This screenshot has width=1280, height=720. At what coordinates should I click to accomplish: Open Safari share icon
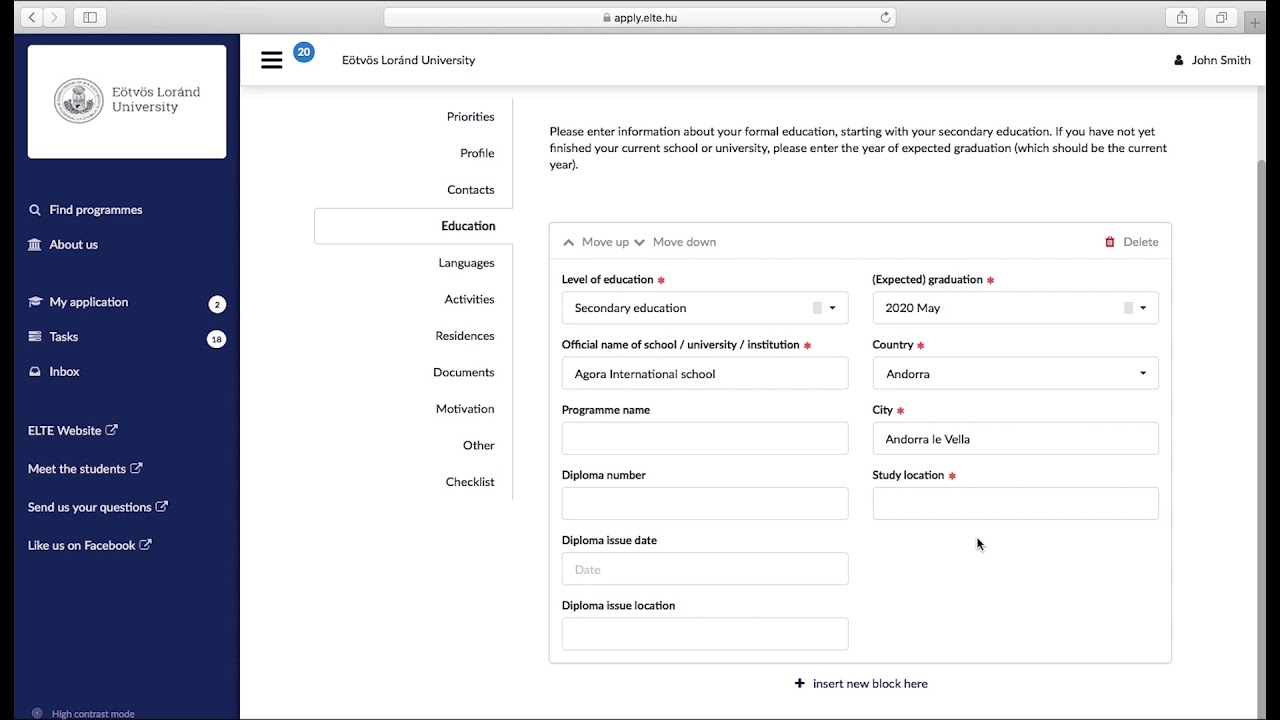coord(1182,17)
